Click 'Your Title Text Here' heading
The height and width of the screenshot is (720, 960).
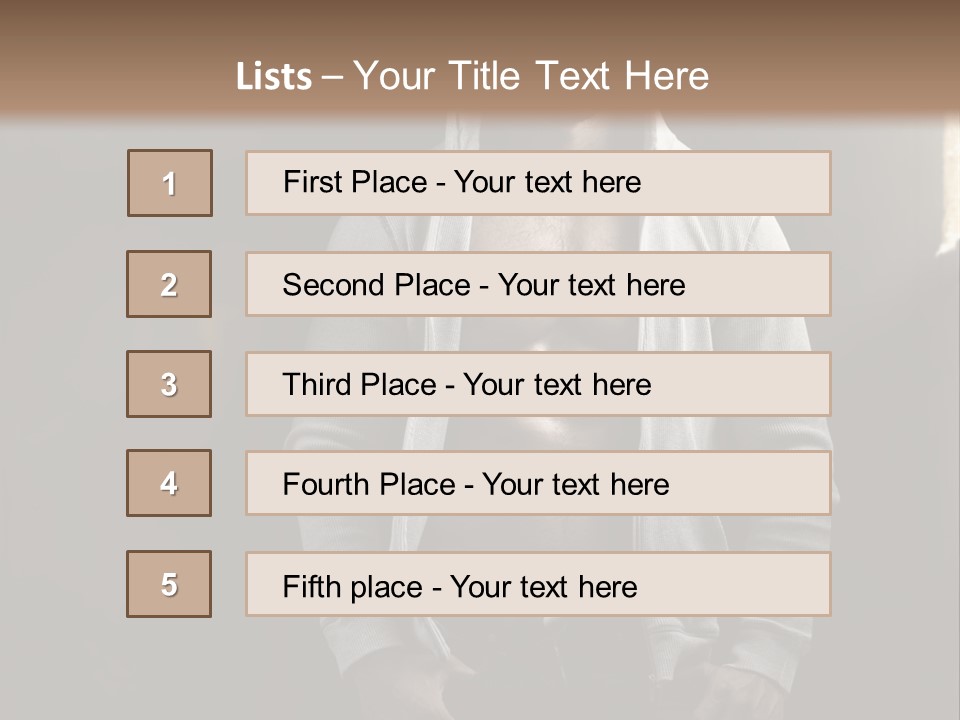[x=531, y=76]
